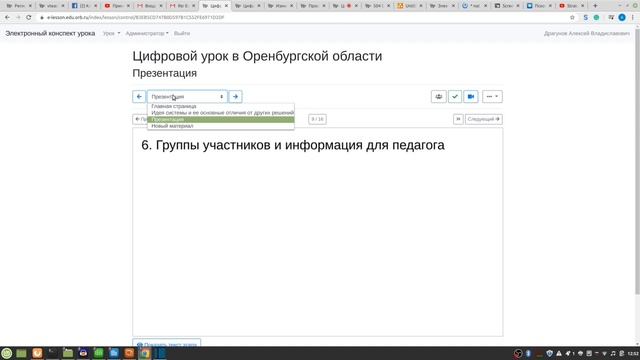Click the Bluetooth tray icon
The image size is (640, 360).
point(528,353)
